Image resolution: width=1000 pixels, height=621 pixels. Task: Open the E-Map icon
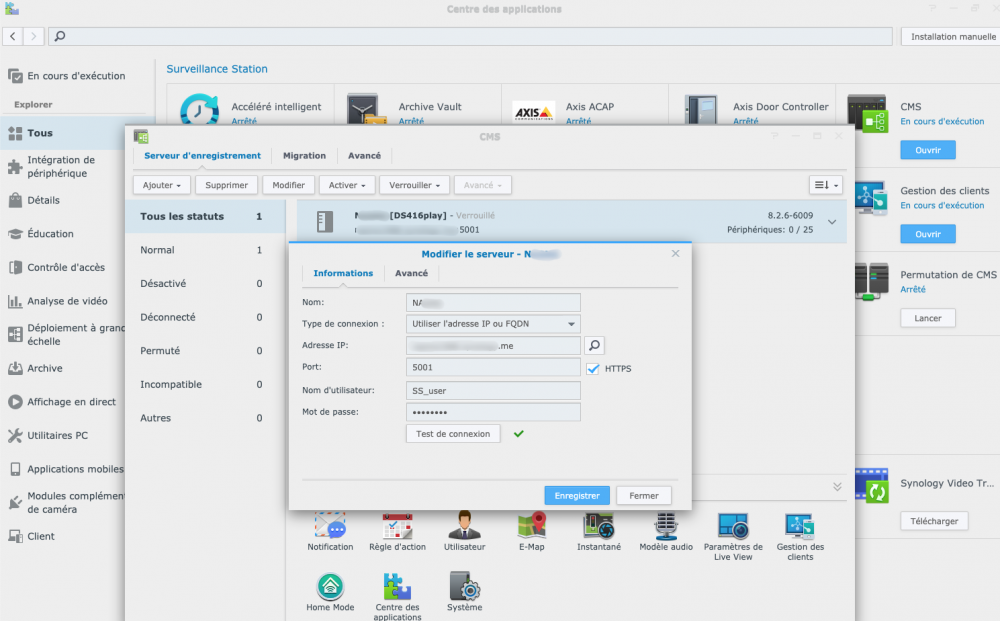coord(531,526)
